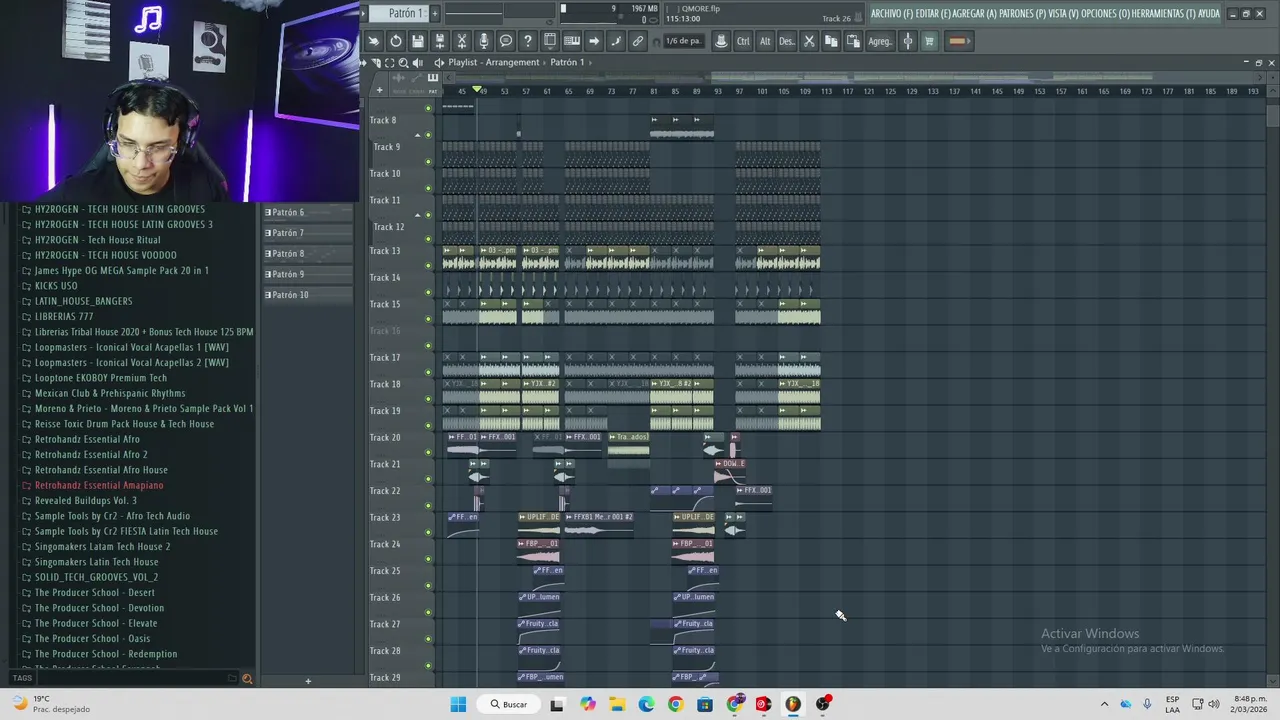Open the 1/6 de pa. snap dropdown
Screen dimensions: 1280x720
tap(685, 41)
